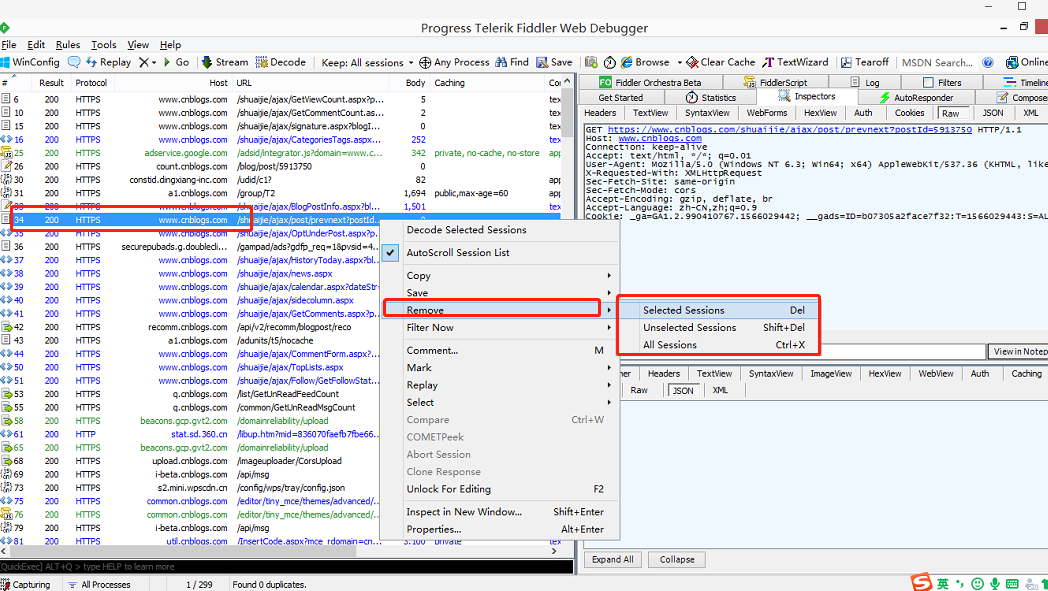Open the Keep: All sessions dropdown

[x=367, y=63]
